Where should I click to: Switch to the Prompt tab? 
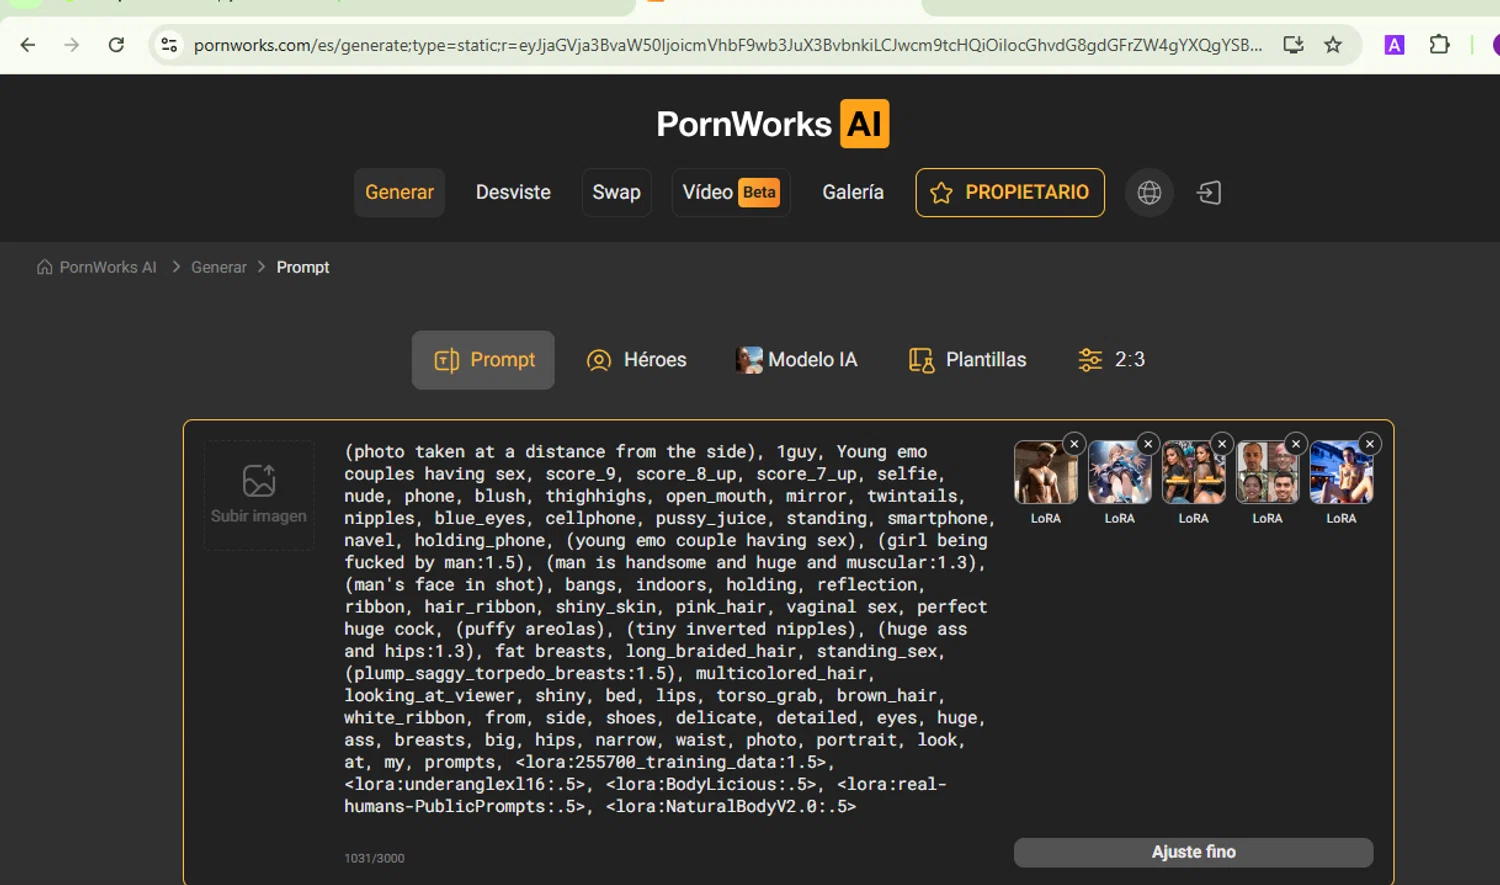coord(483,360)
